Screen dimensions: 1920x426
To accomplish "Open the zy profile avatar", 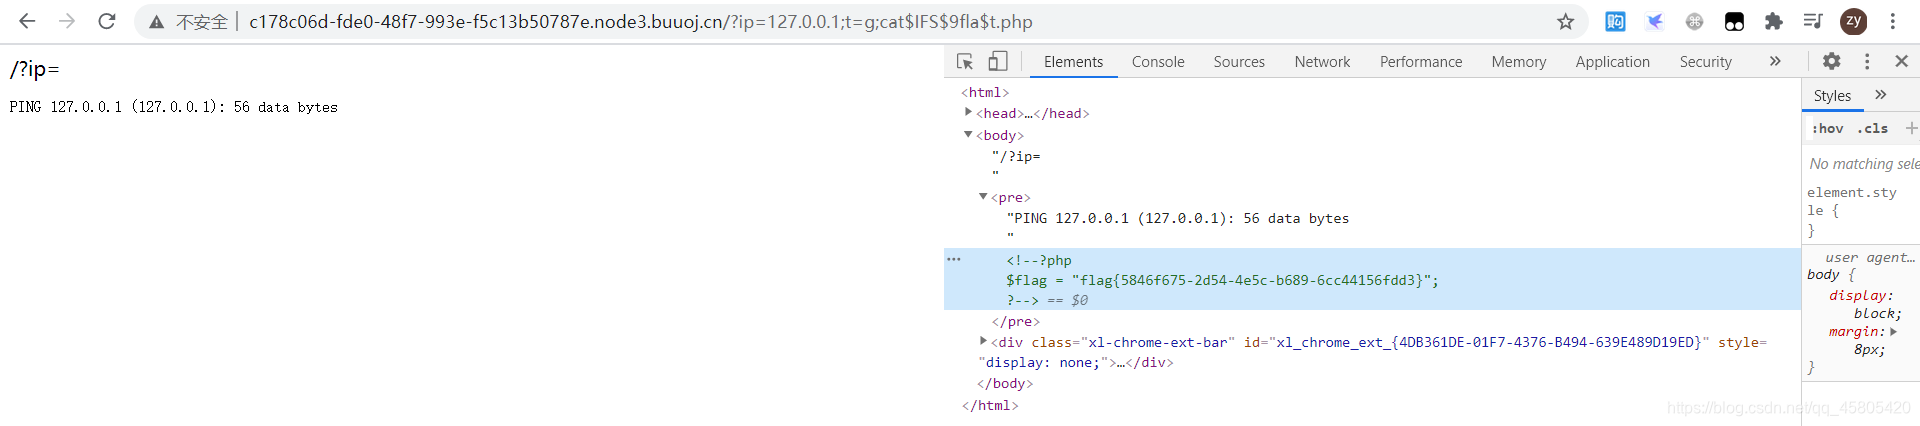I will pyautogui.click(x=1854, y=21).
